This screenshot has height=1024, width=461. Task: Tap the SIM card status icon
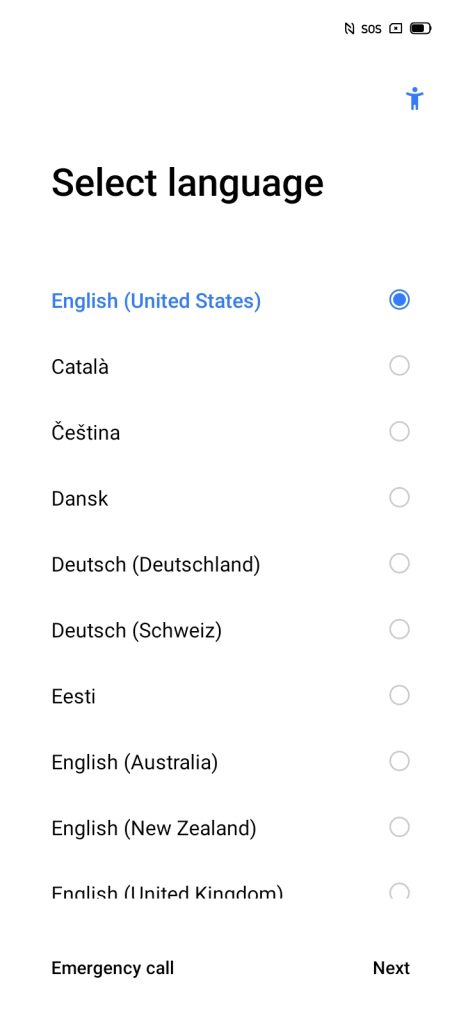tap(395, 29)
